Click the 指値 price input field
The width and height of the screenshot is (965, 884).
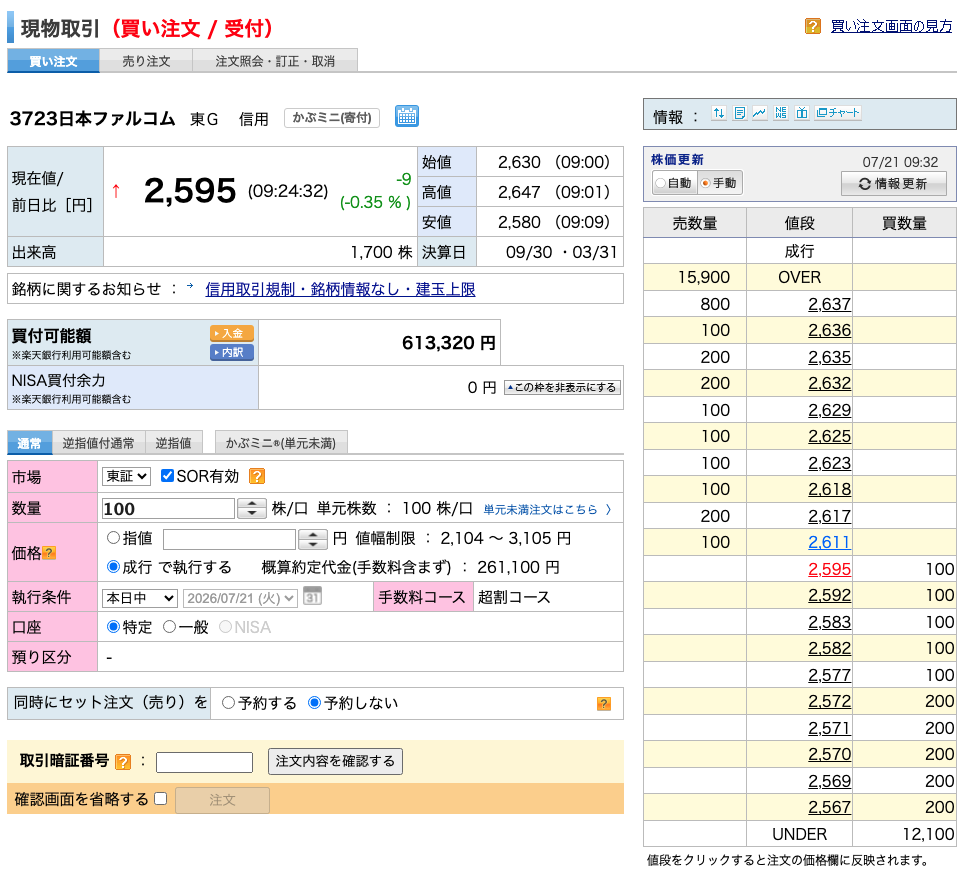point(229,539)
